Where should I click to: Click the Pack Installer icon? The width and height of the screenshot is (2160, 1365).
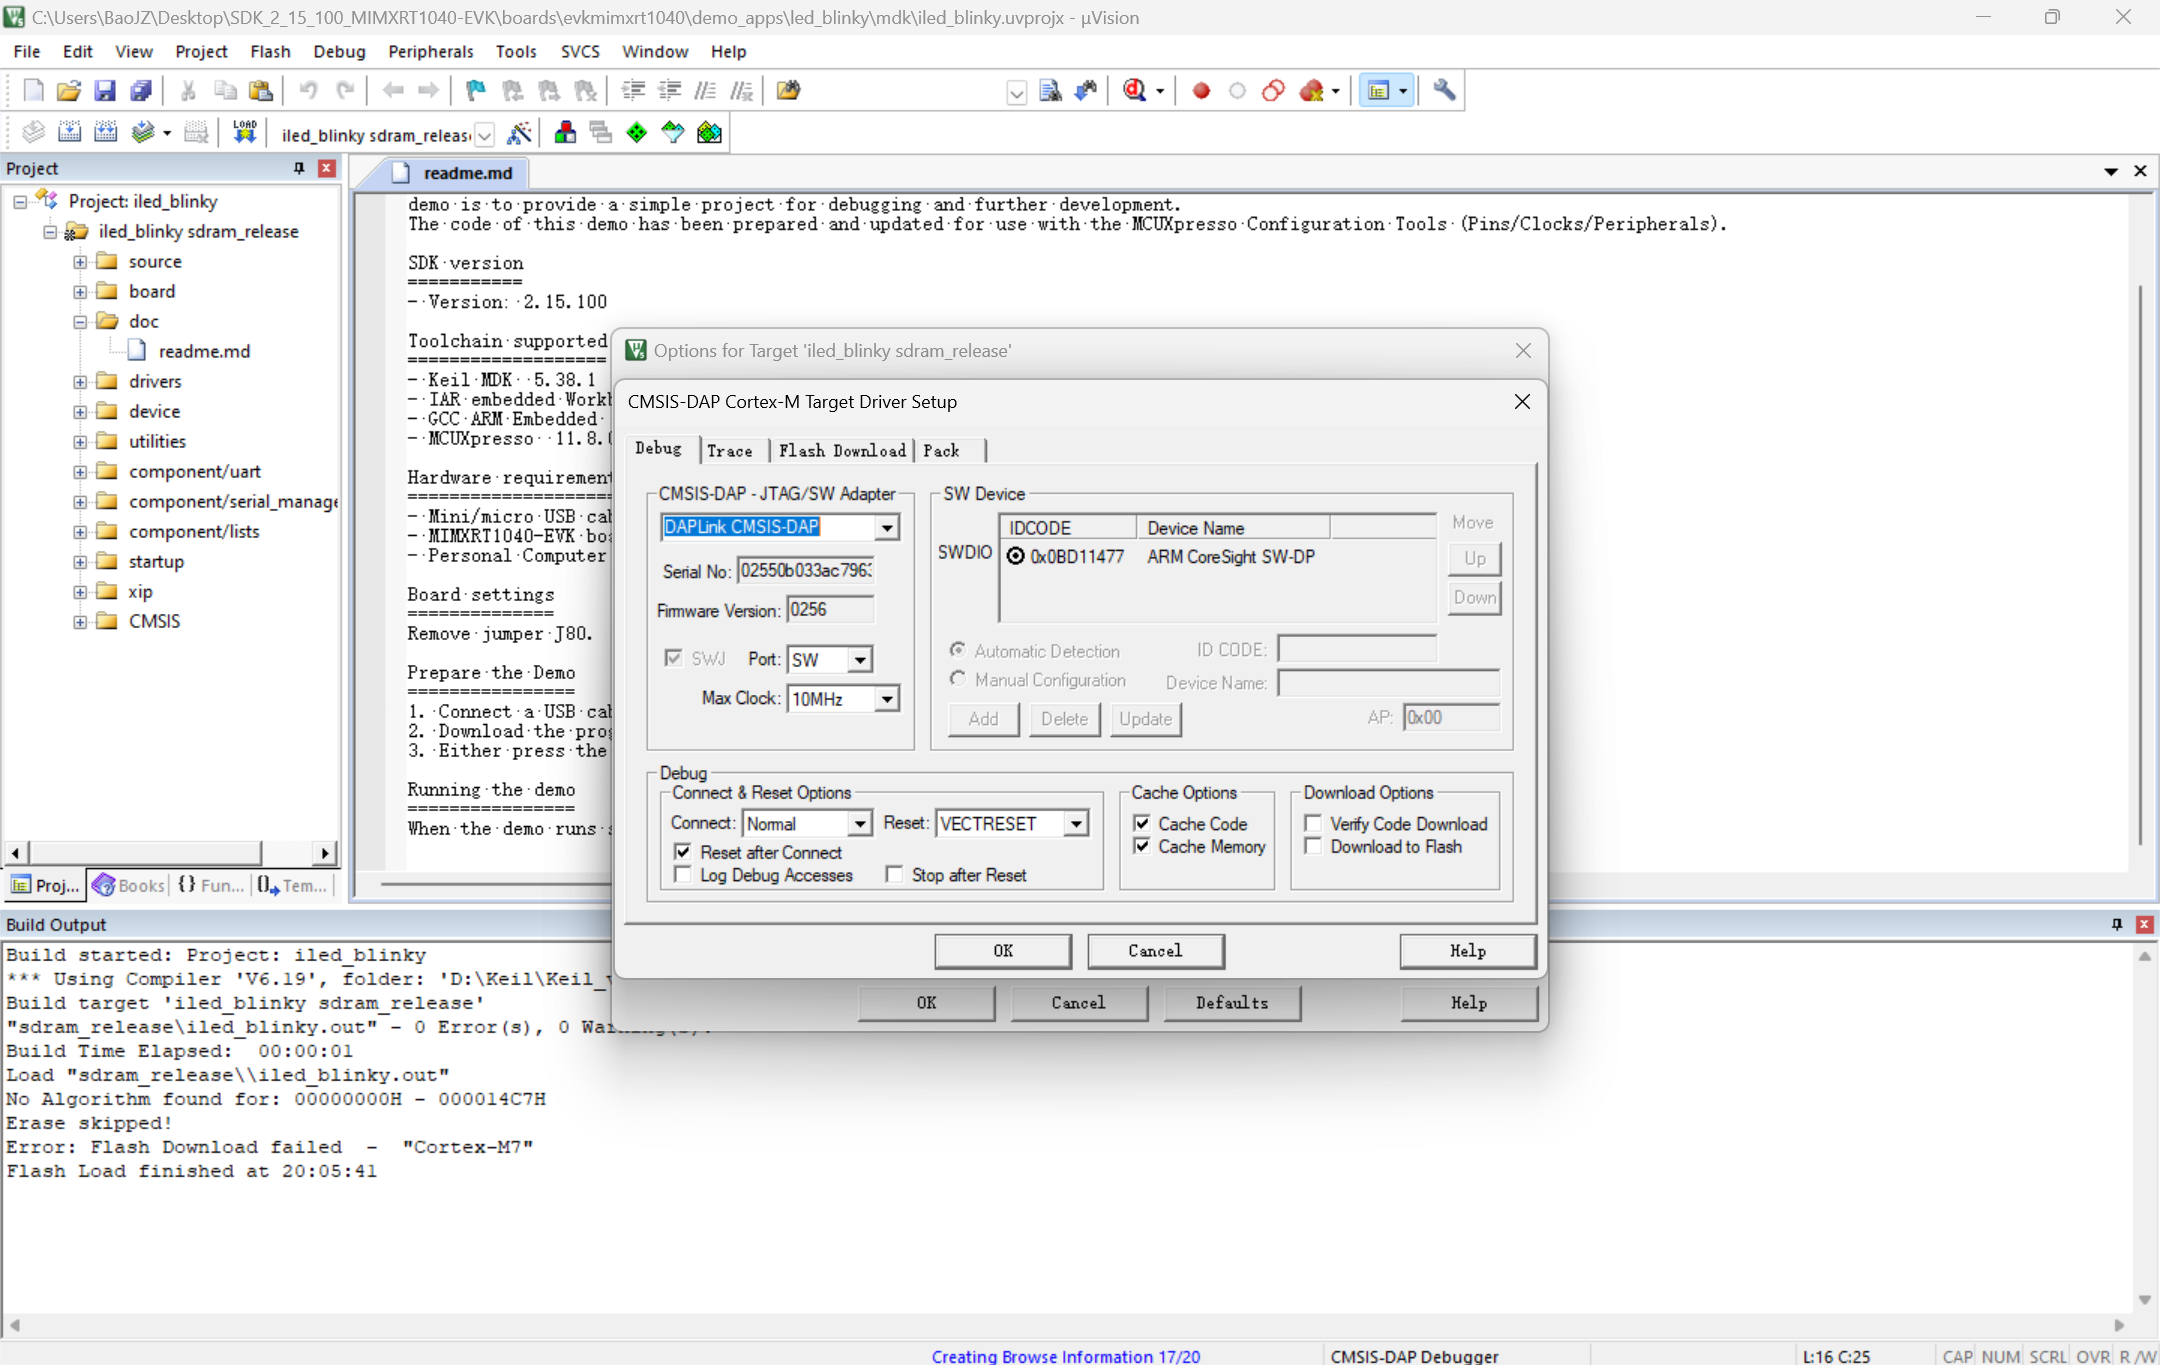tap(709, 132)
